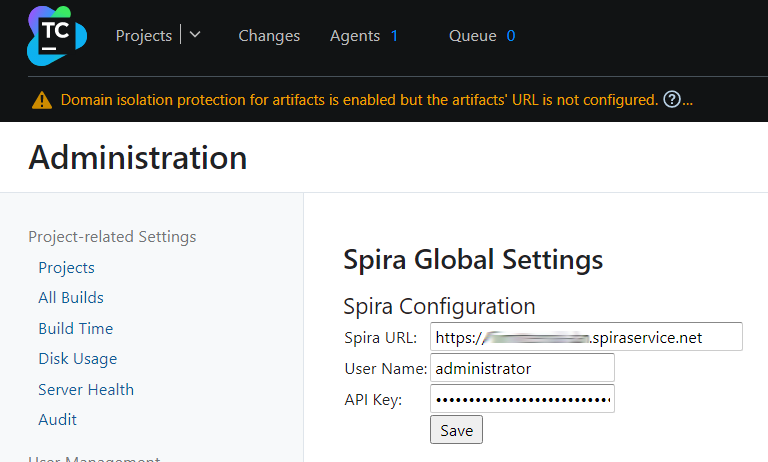
Task: Open Build Time settings link
Action: coord(75,328)
